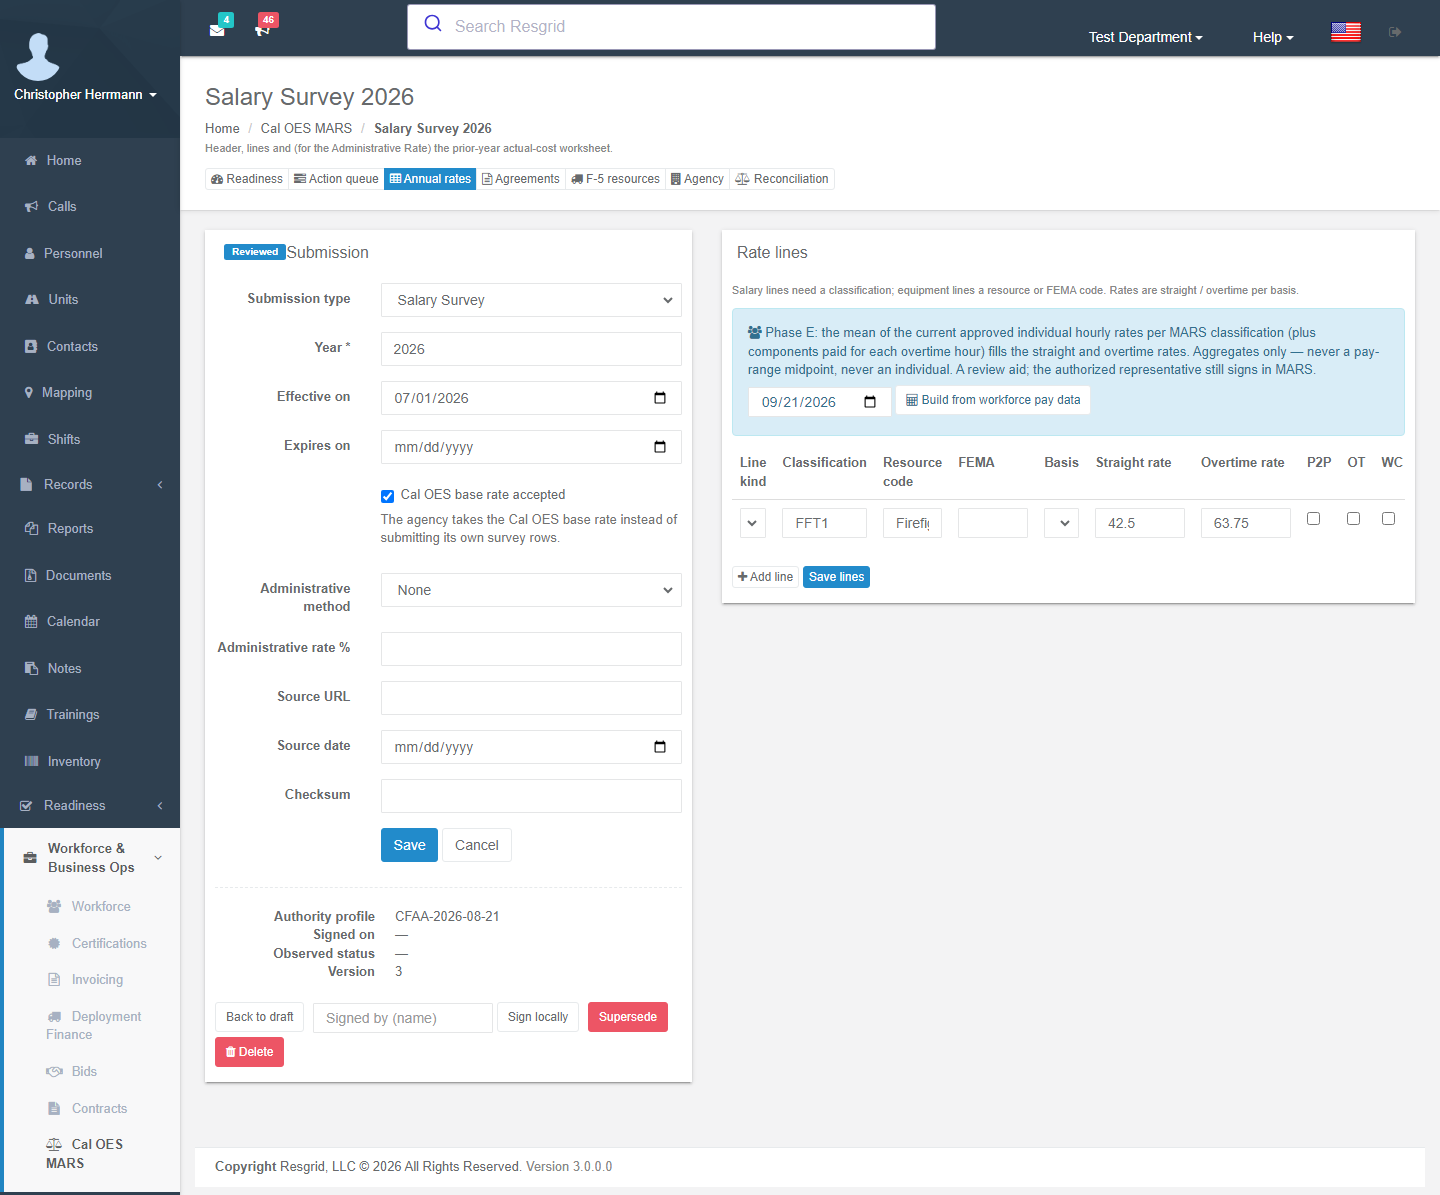Toggle OT checkbox on FFT1 line
Screen dimensions: 1440x1195
coord(1353,518)
